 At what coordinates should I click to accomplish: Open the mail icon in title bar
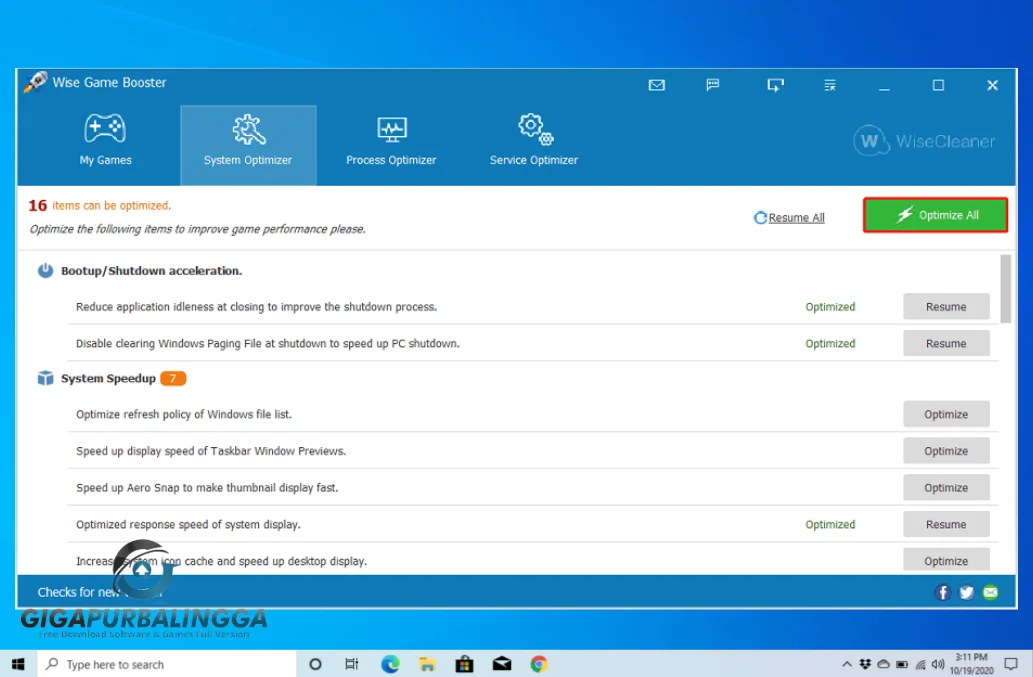656,85
